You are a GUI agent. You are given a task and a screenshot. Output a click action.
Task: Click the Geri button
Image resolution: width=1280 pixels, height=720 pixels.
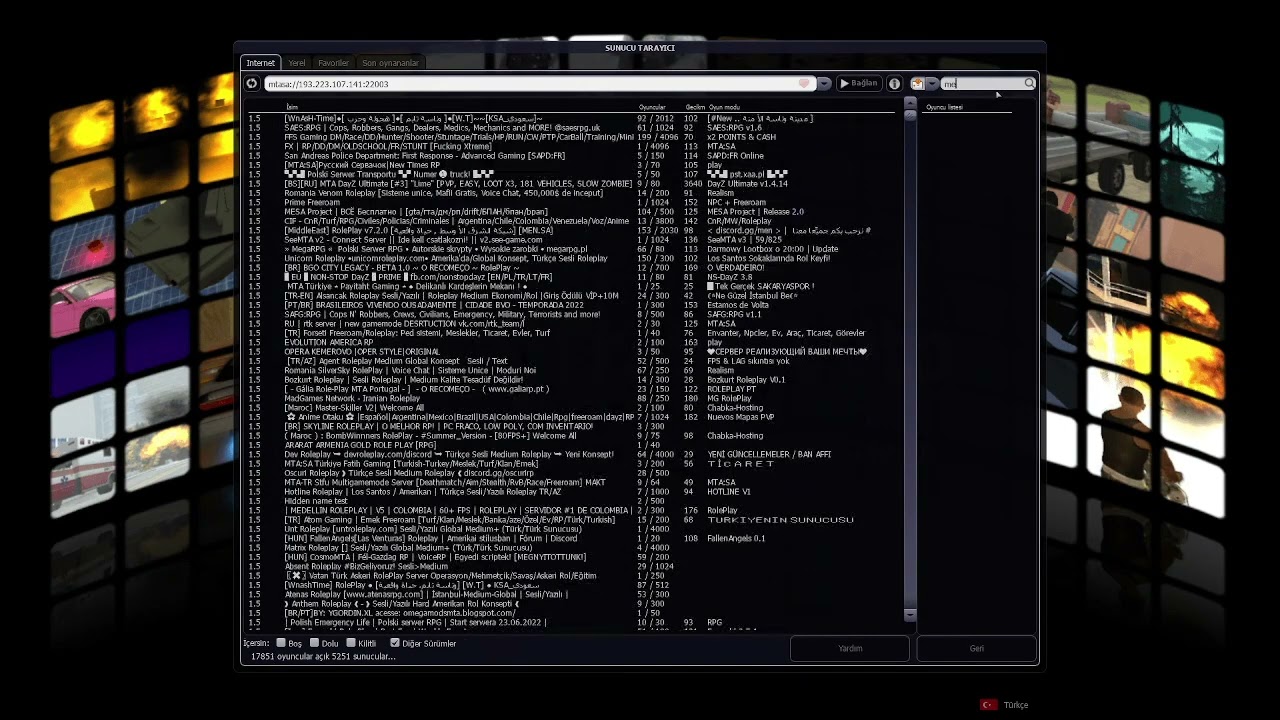pos(977,648)
